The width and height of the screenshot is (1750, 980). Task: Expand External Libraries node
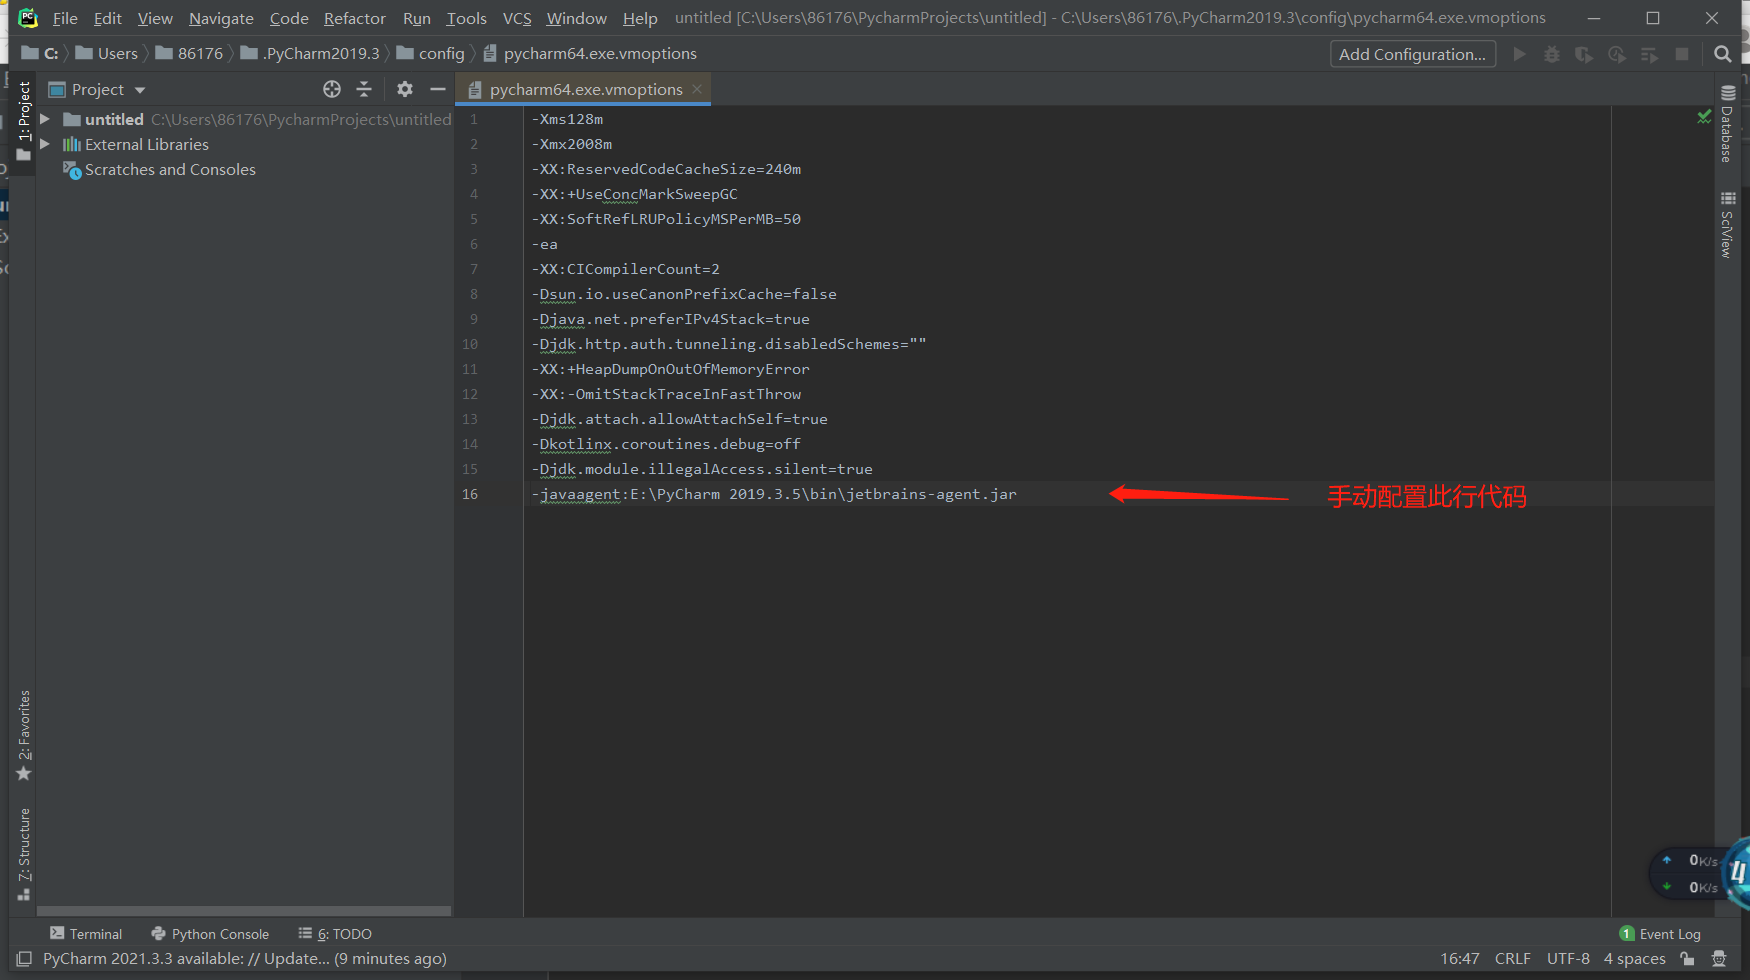point(44,144)
